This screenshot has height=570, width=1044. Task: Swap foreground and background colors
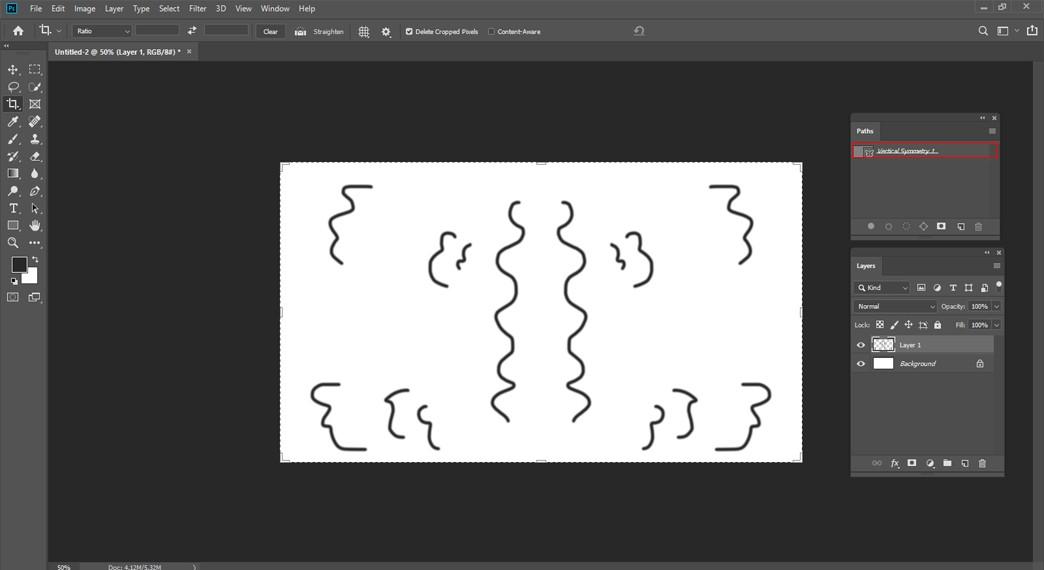pyautogui.click(x=35, y=260)
